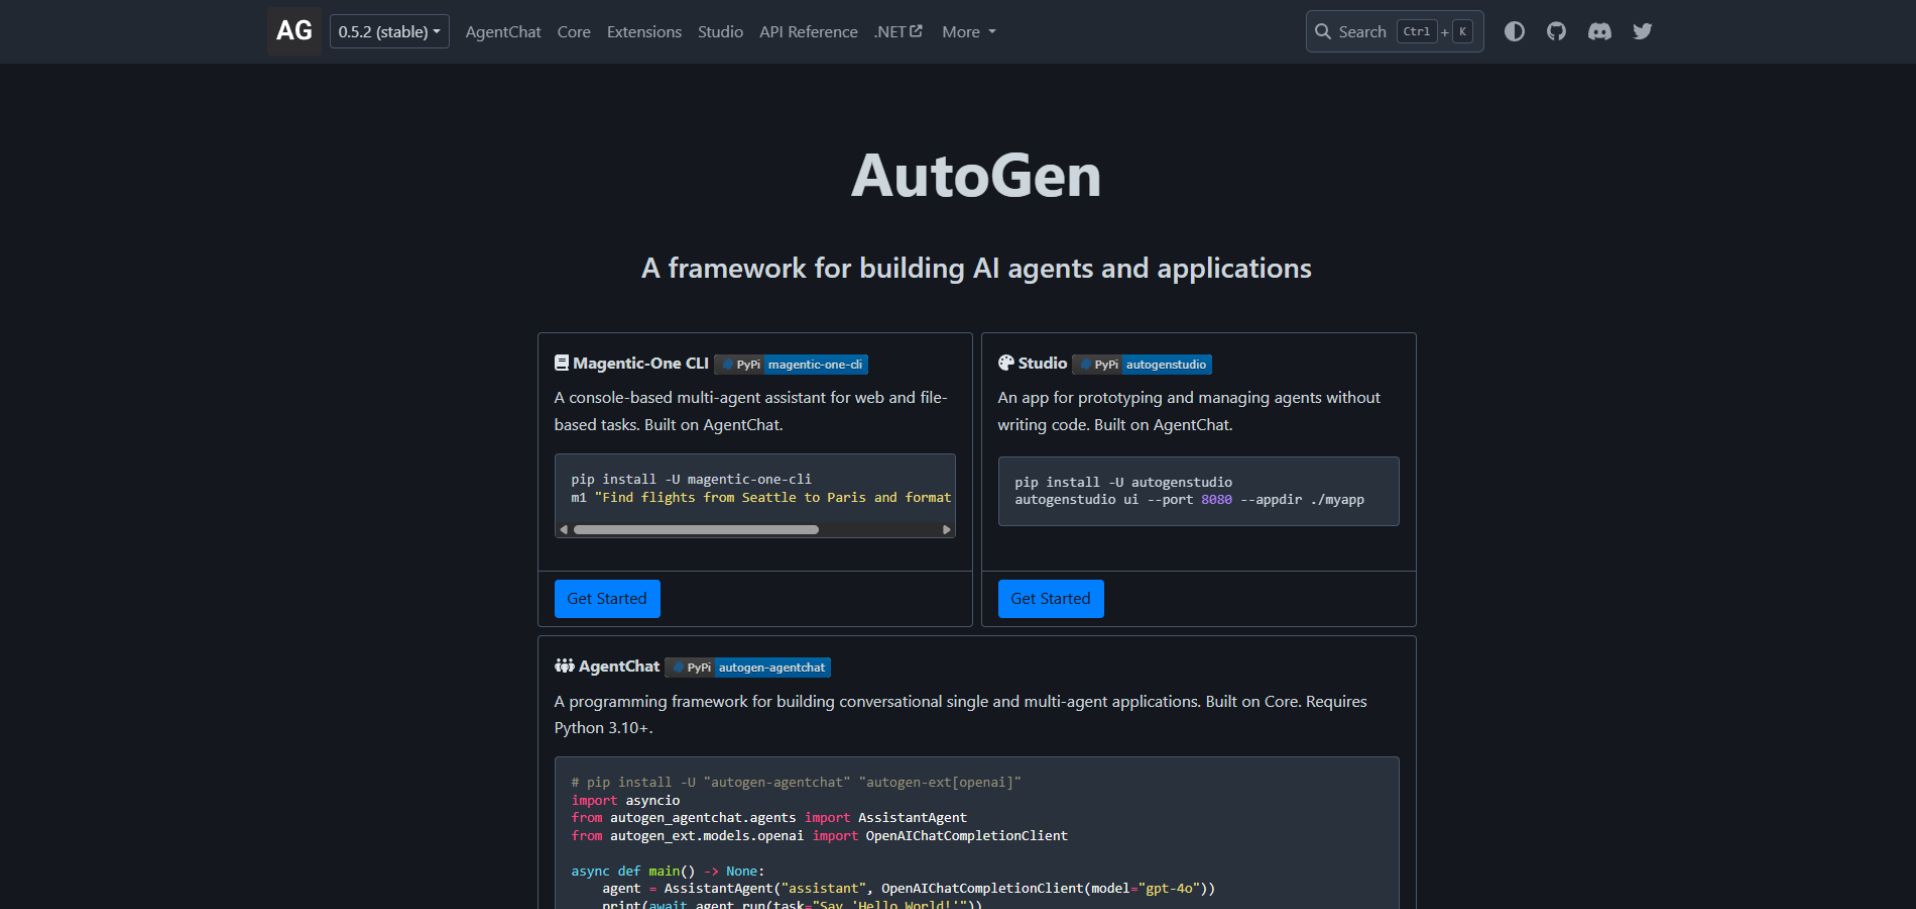Click the "autogenstudio ui --port 8080" line

click(1189, 499)
